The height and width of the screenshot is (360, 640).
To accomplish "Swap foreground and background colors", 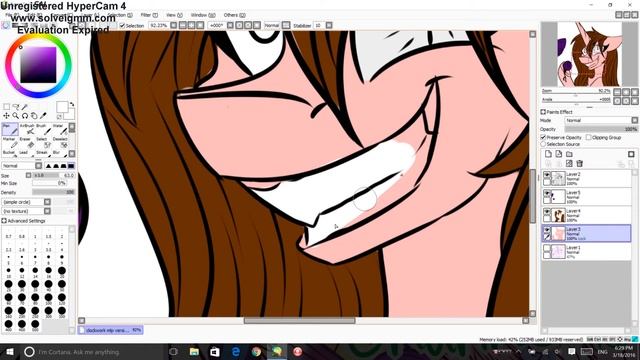I will coord(72,104).
